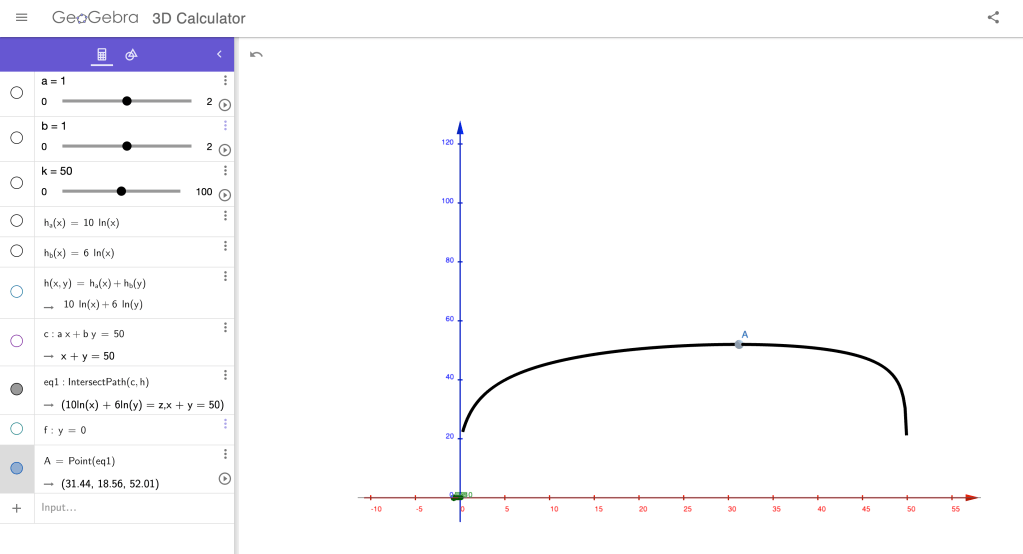The image size is (1023, 554).
Task: Collapse the algebra side panel
Action: pyautogui.click(x=219, y=54)
